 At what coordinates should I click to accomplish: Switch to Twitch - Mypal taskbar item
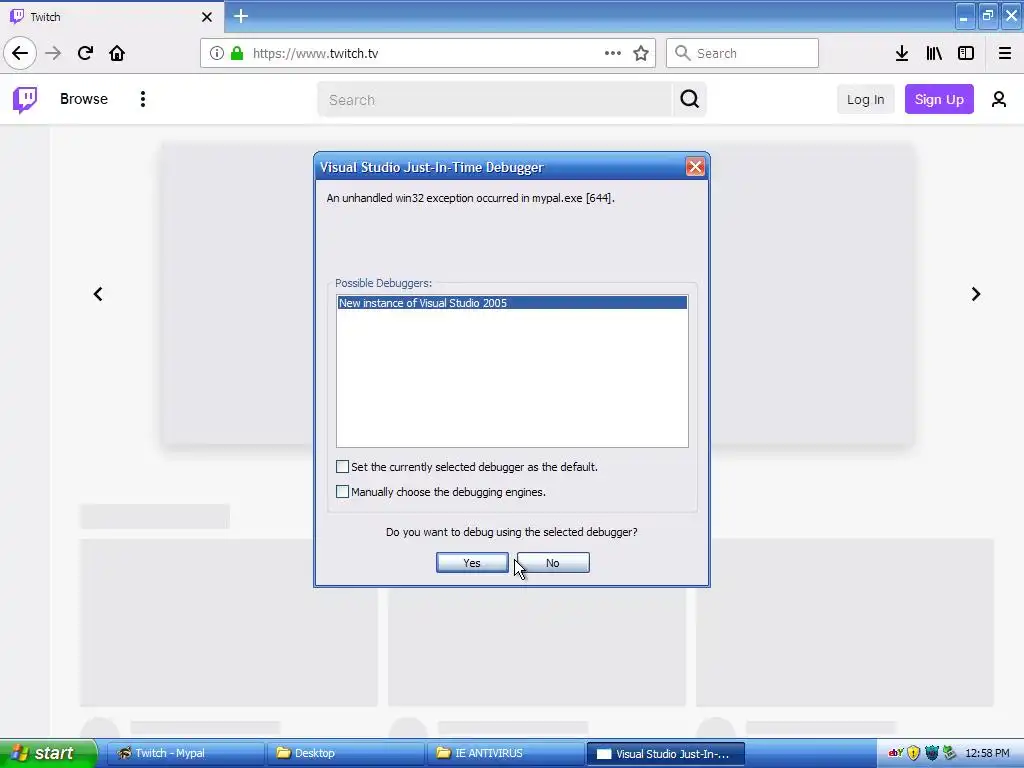pyautogui.click(x=185, y=754)
